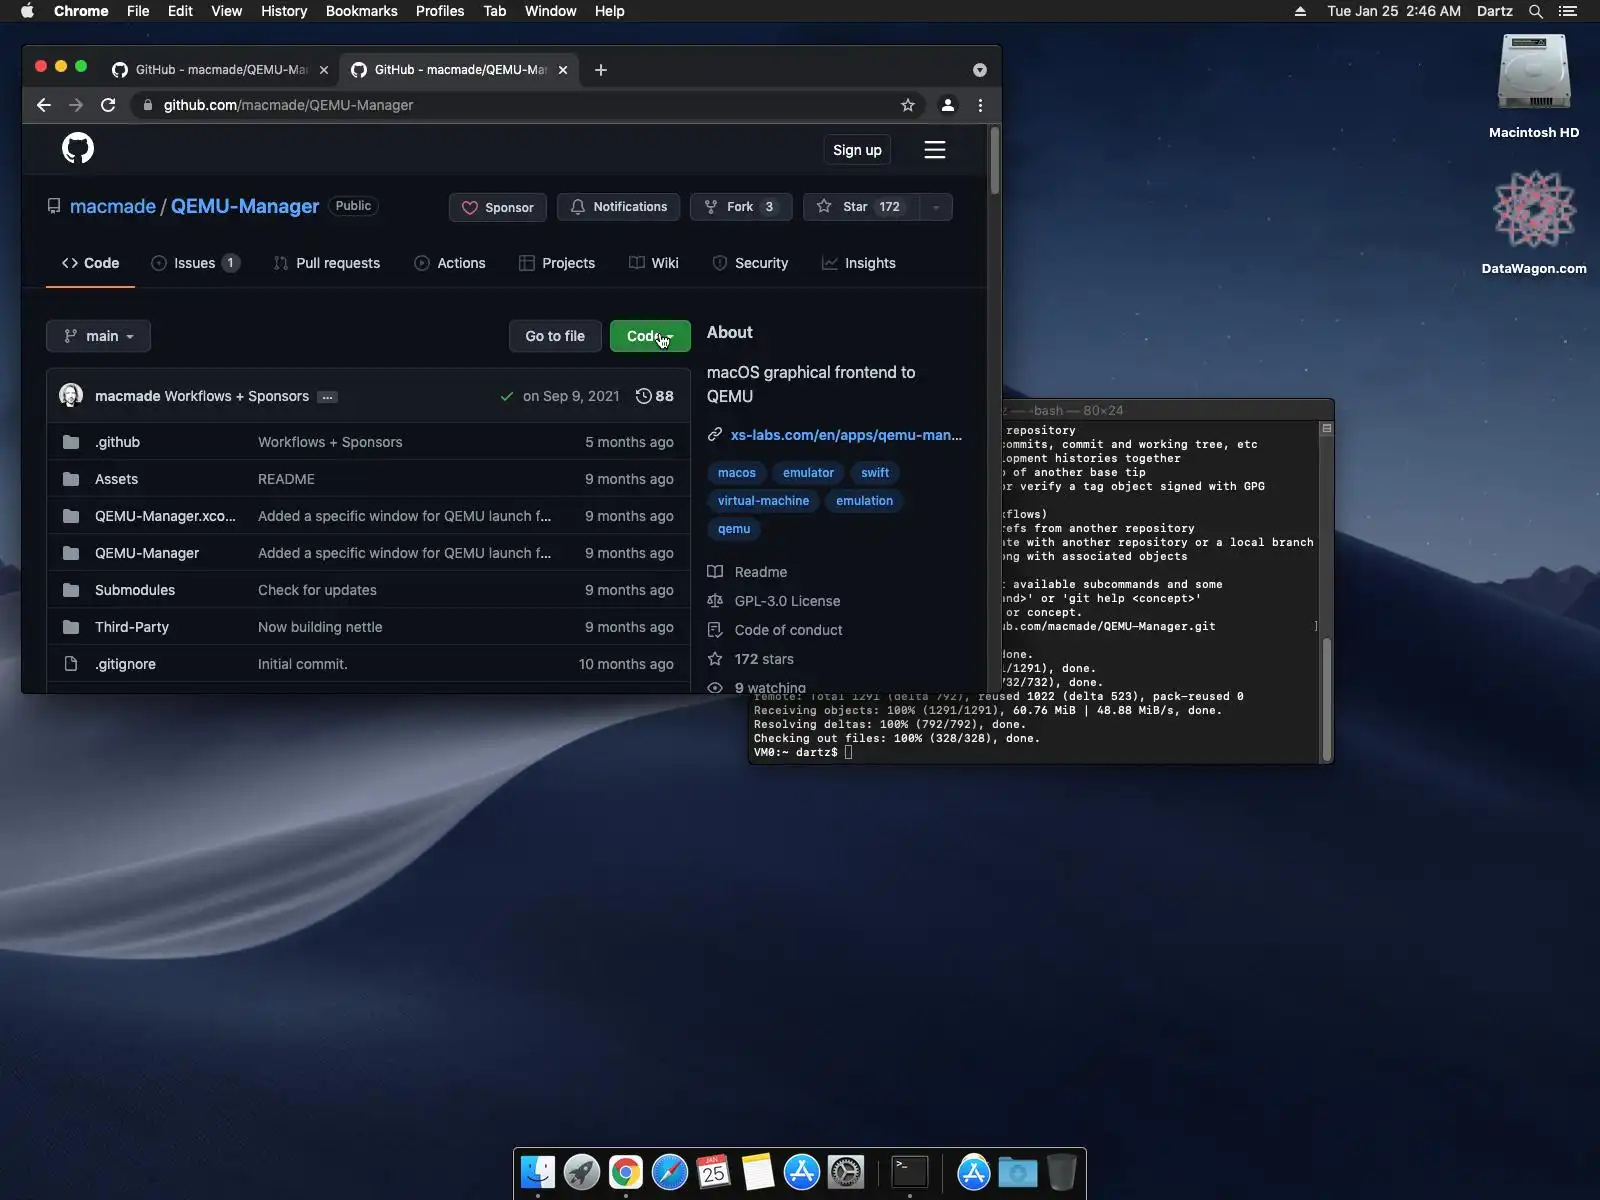View the Insights tab
Screen dimensions: 1600x1200
click(x=859, y=263)
